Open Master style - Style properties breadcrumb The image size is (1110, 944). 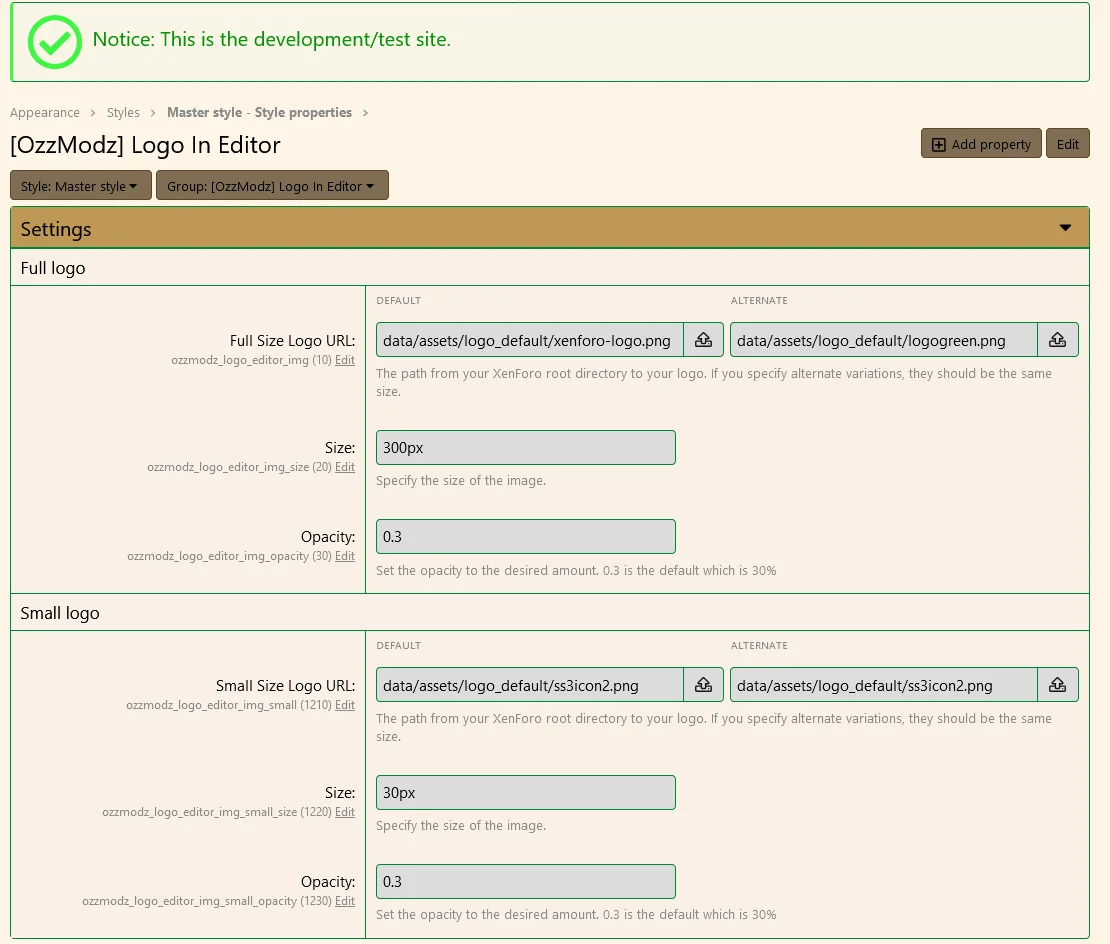[x=259, y=113]
